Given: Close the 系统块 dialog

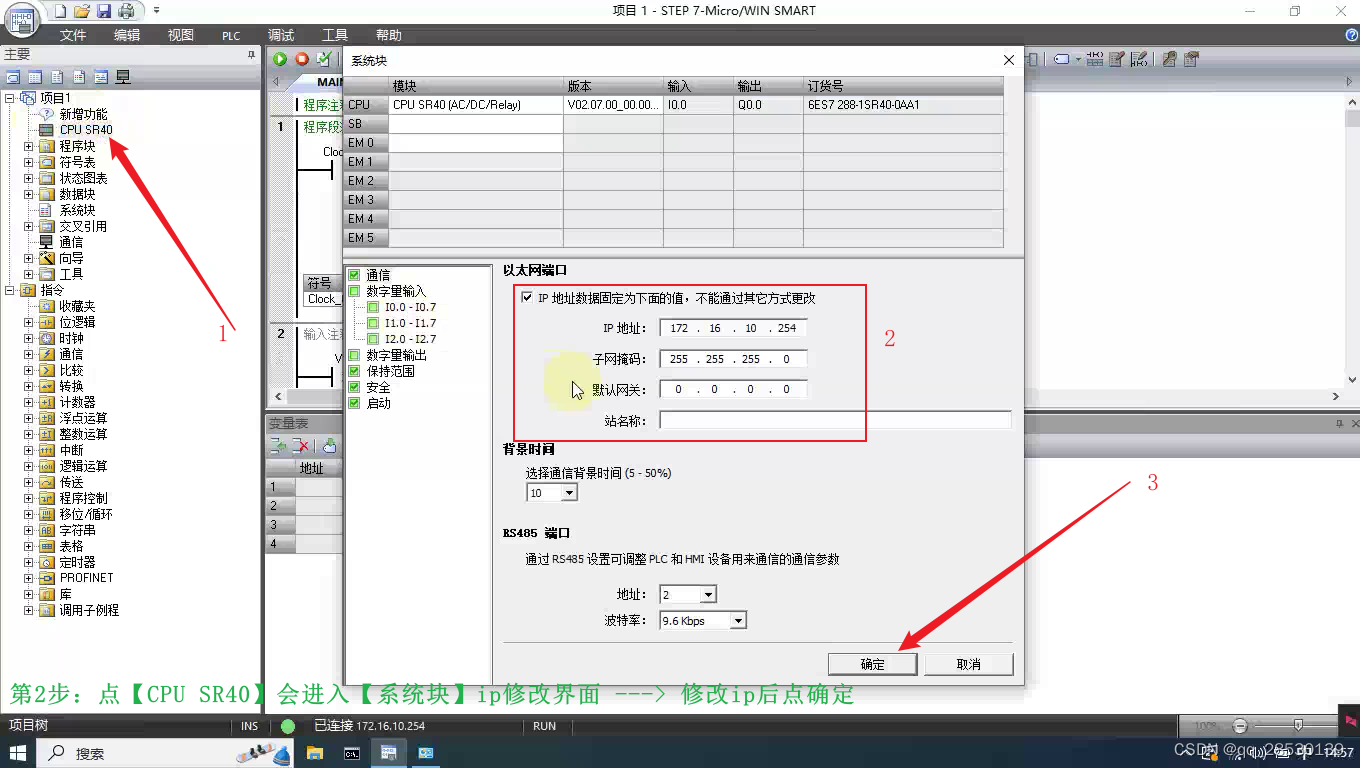Looking at the screenshot, I should click(1009, 60).
